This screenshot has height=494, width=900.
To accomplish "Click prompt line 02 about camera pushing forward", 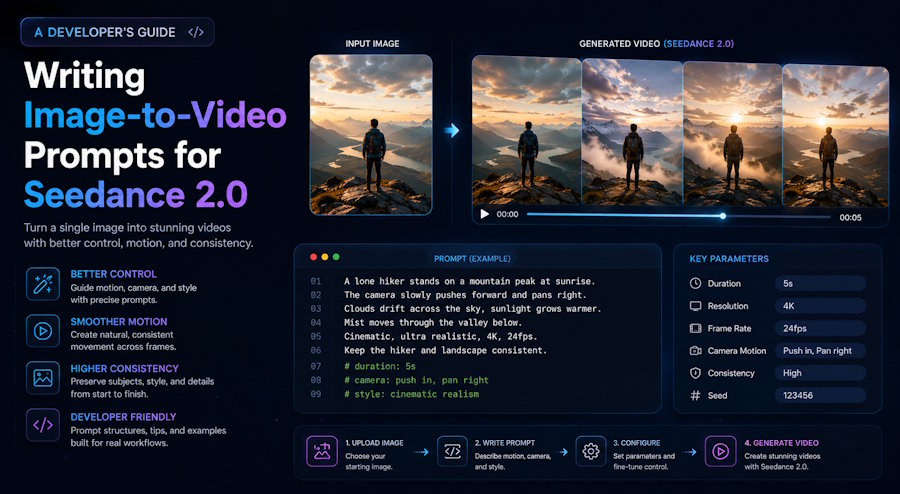I will coord(465,295).
